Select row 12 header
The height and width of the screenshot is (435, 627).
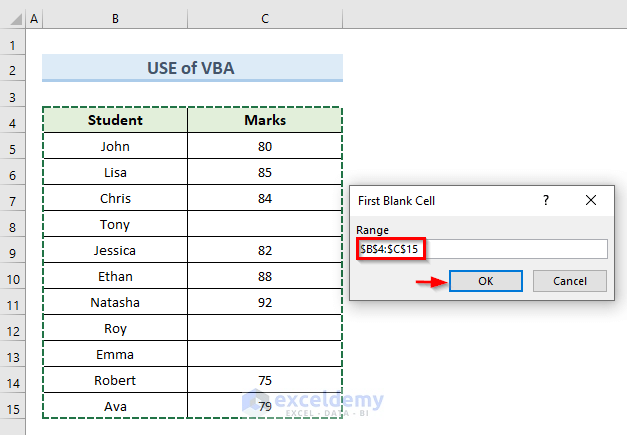[12, 329]
